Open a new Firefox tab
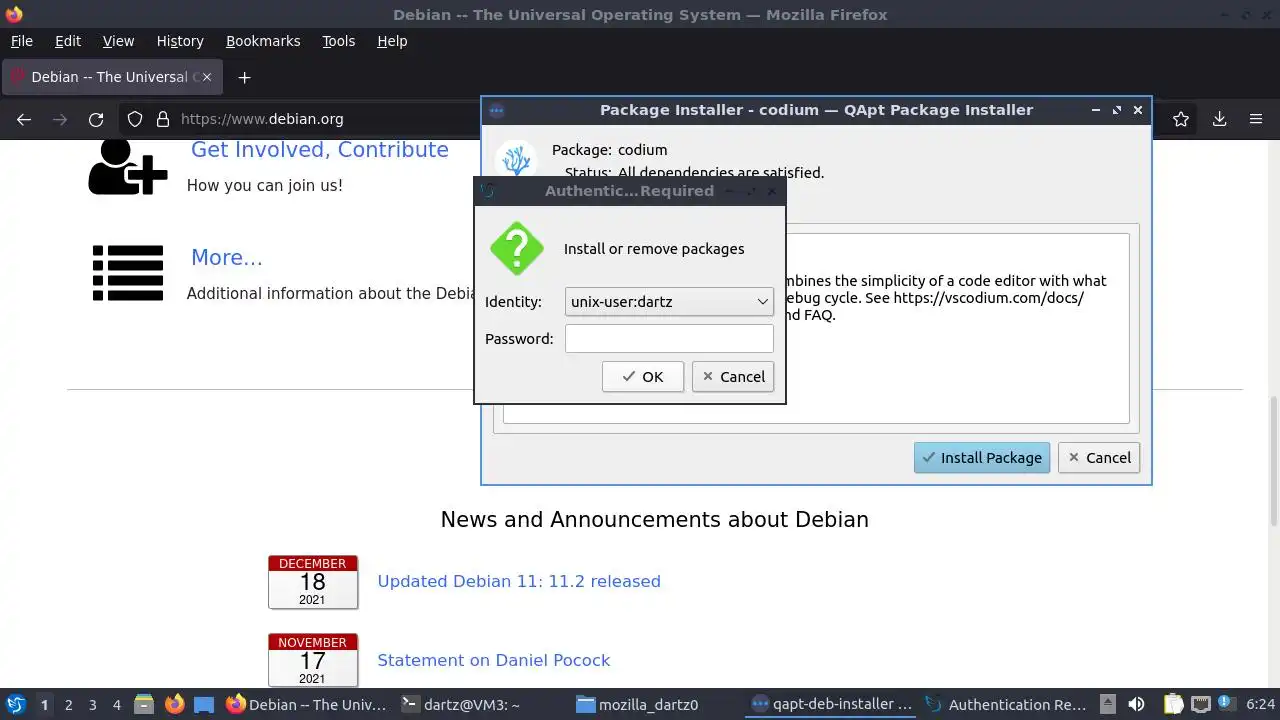Screen dimensions: 1280x720 pos(244,77)
